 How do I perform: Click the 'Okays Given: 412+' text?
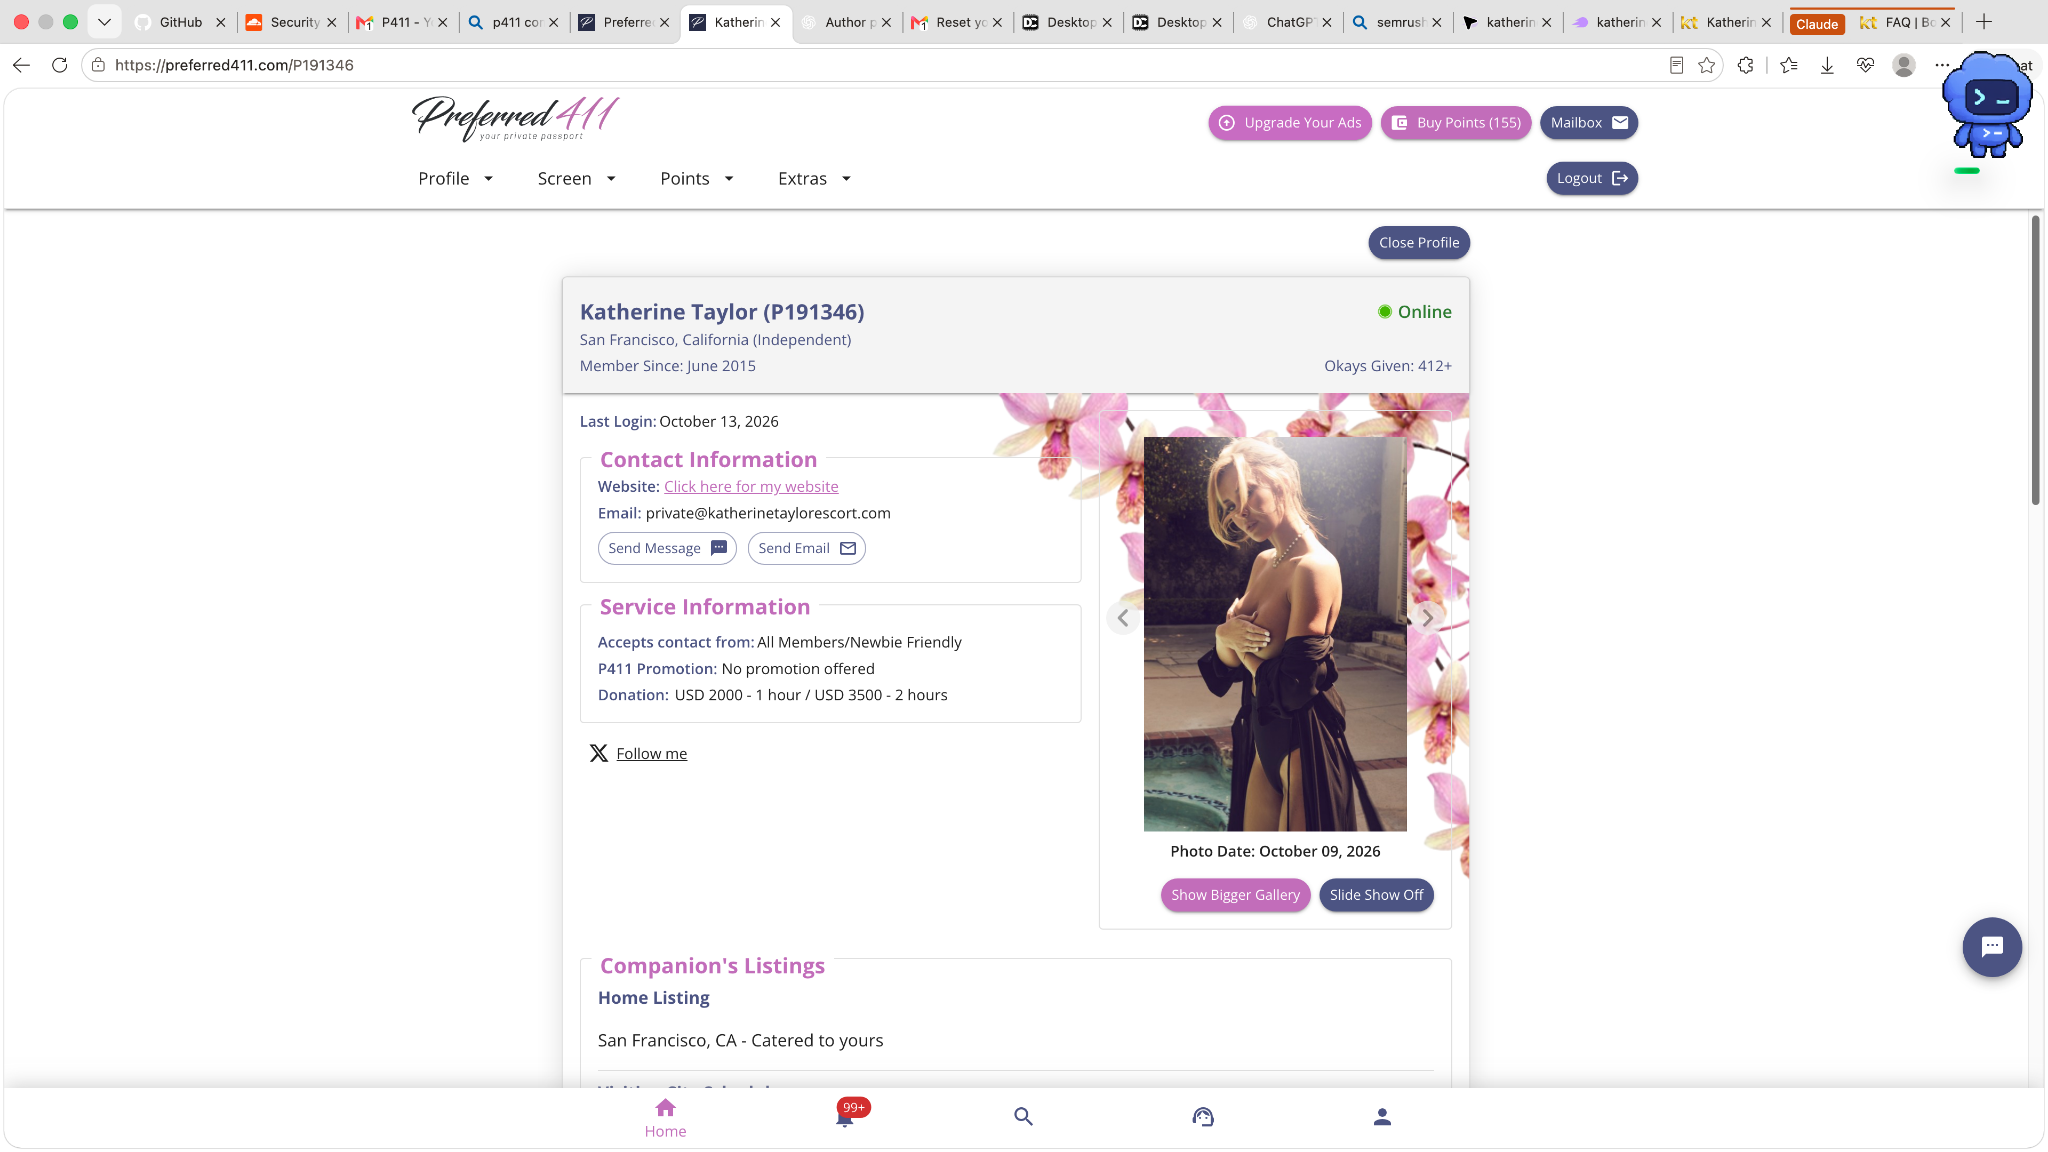click(1388, 366)
